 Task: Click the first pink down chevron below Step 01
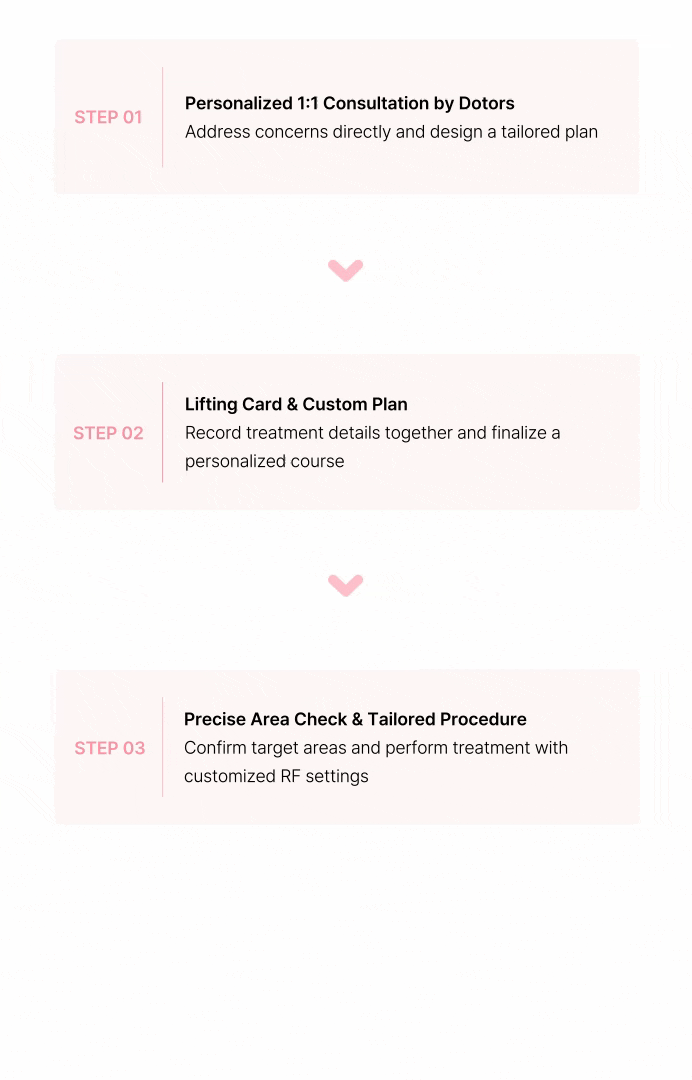point(345,270)
